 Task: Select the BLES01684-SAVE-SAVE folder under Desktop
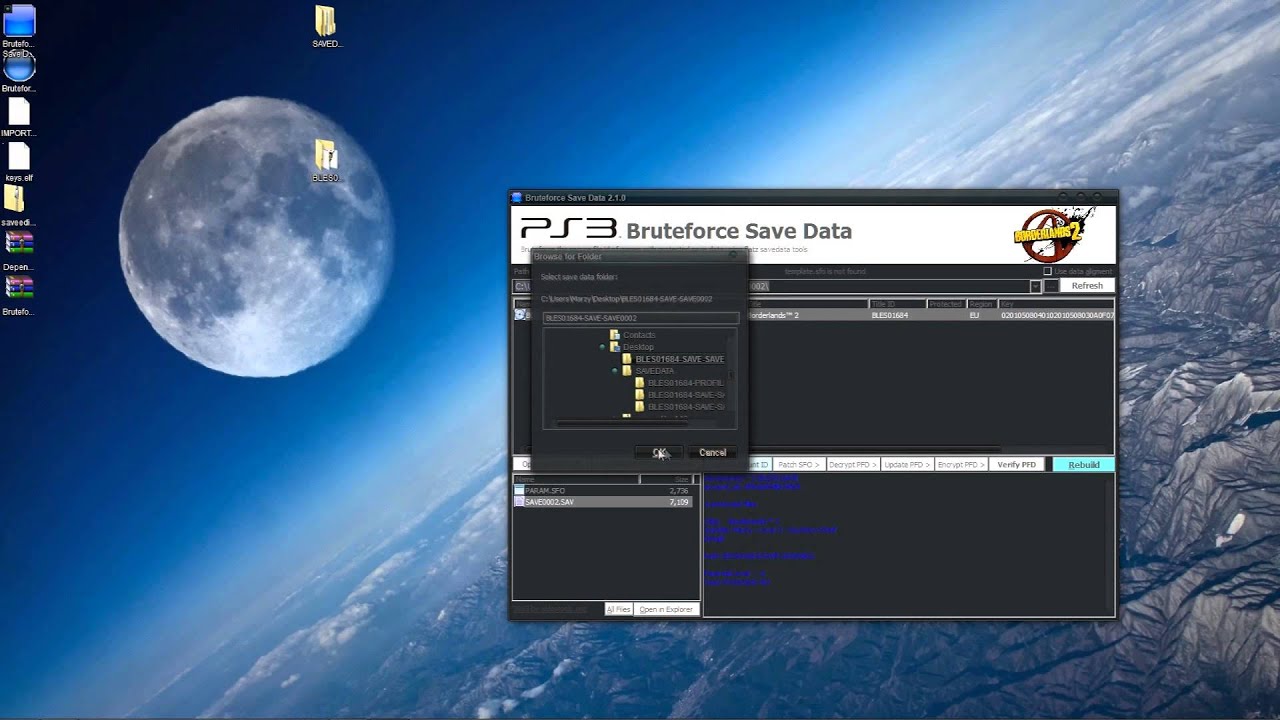(x=679, y=359)
